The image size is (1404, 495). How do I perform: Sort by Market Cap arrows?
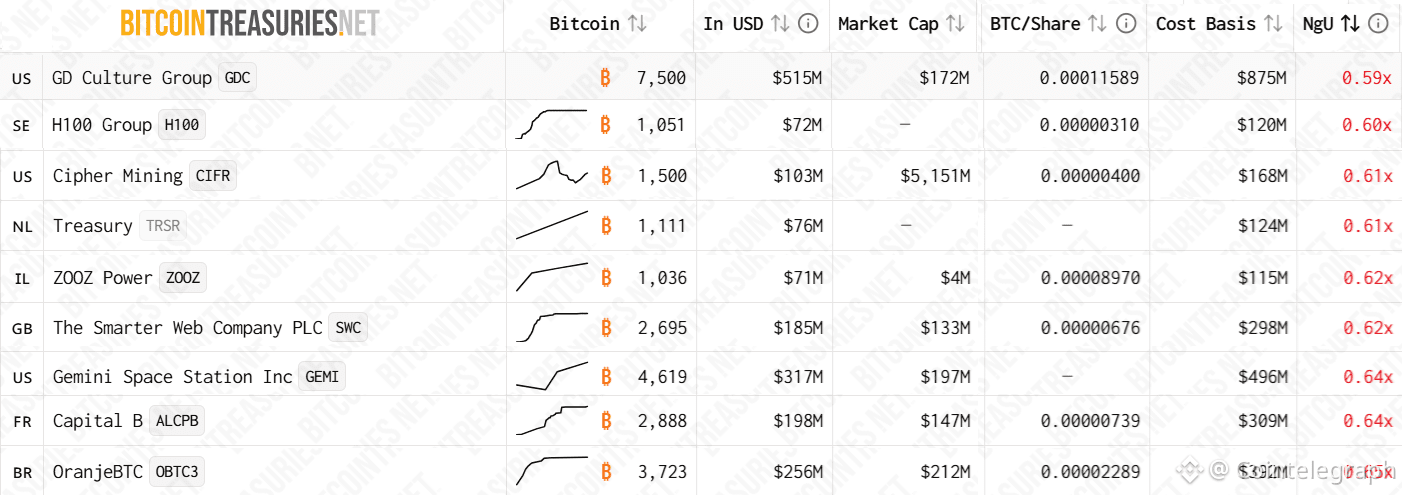[x=955, y=24]
